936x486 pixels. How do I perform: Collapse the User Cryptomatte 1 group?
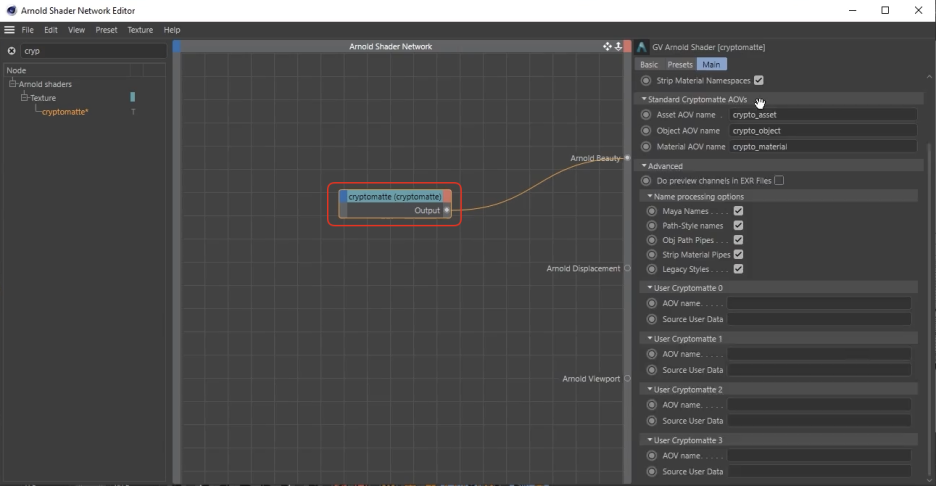pos(649,339)
